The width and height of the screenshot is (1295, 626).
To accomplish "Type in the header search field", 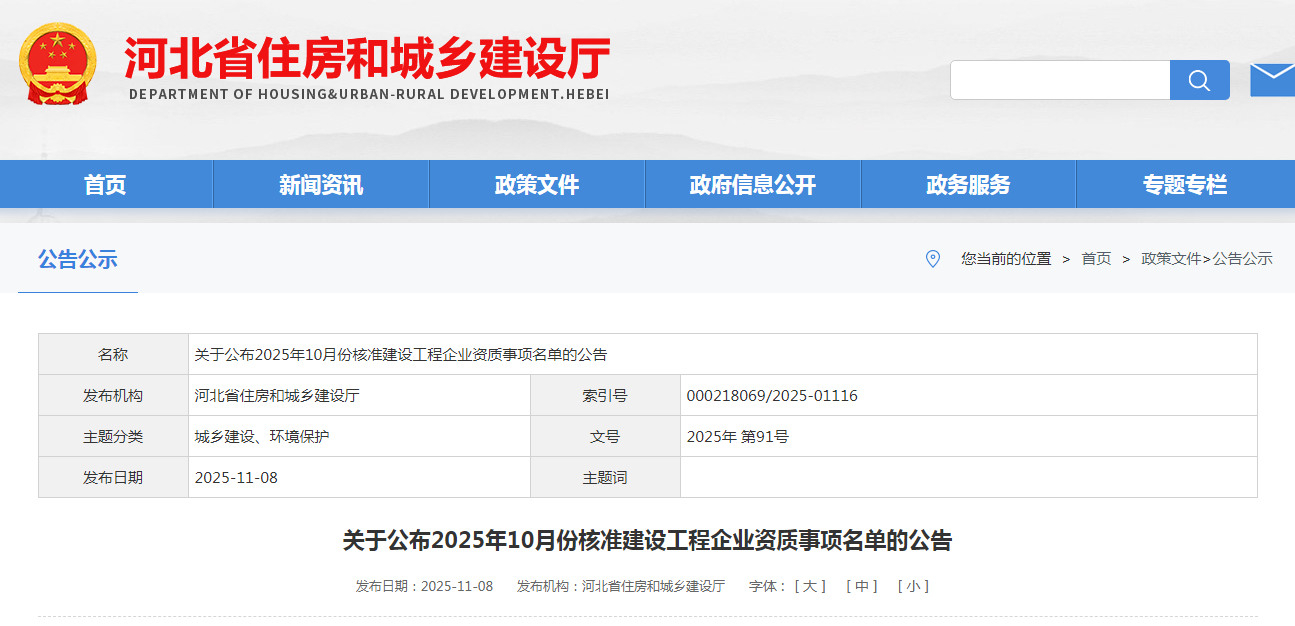I will [x=1060, y=80].
